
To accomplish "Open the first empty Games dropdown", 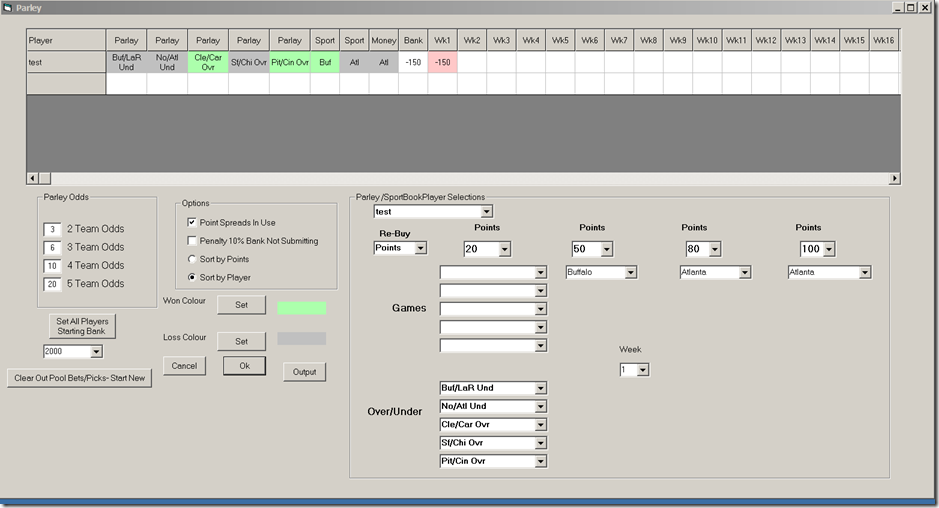I will (540, 273).
